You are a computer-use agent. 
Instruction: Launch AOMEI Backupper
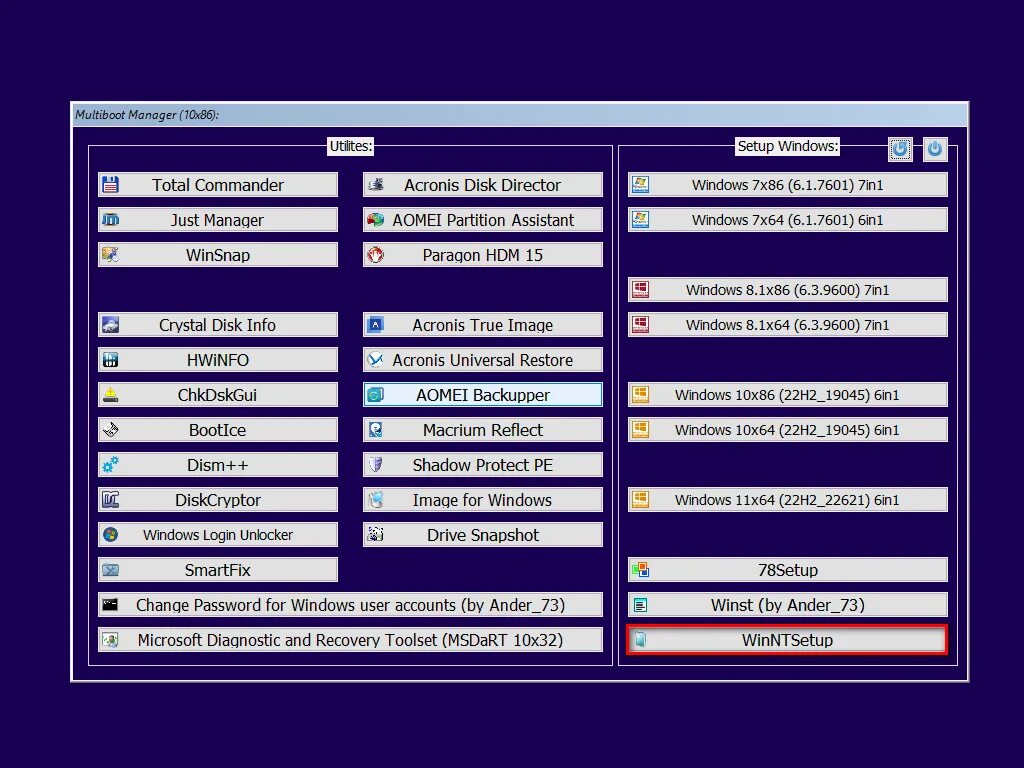click(482, 394)
